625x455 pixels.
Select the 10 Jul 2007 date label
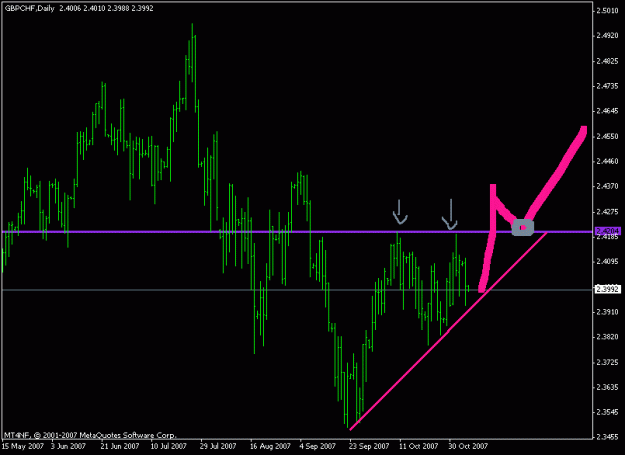click(x=170, y=446)
